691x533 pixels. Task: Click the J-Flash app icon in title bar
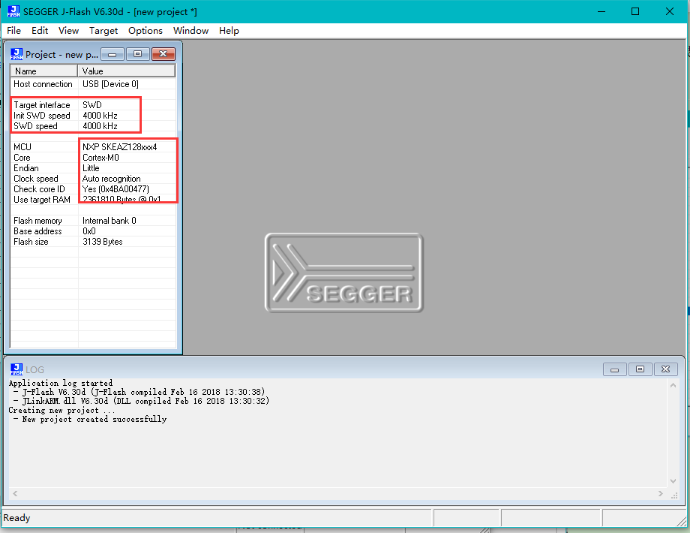pyautogui.click(x=14, y=11)
